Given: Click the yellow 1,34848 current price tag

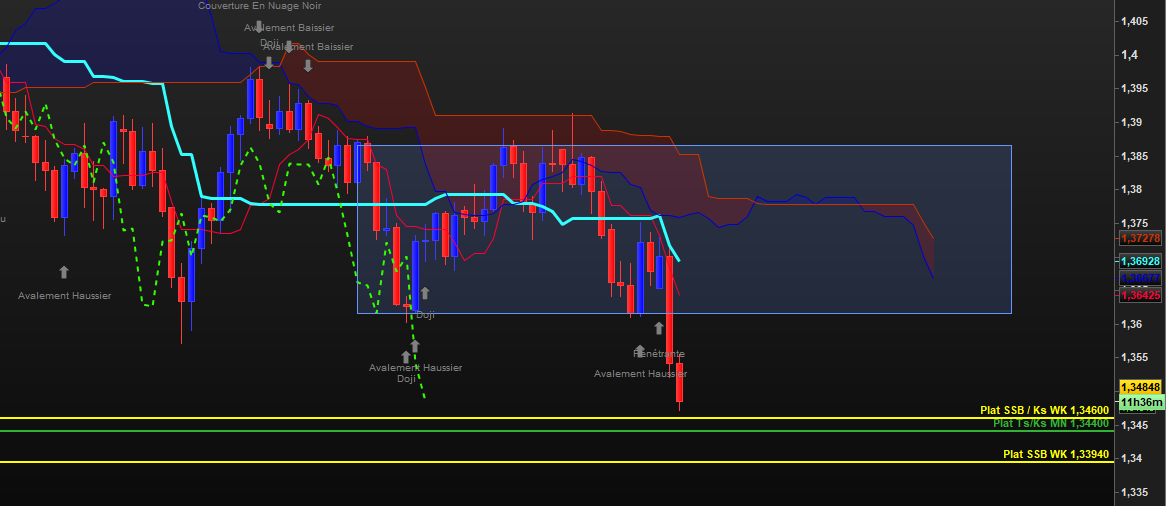Looking at the screenshot, I should (1140, 387).
